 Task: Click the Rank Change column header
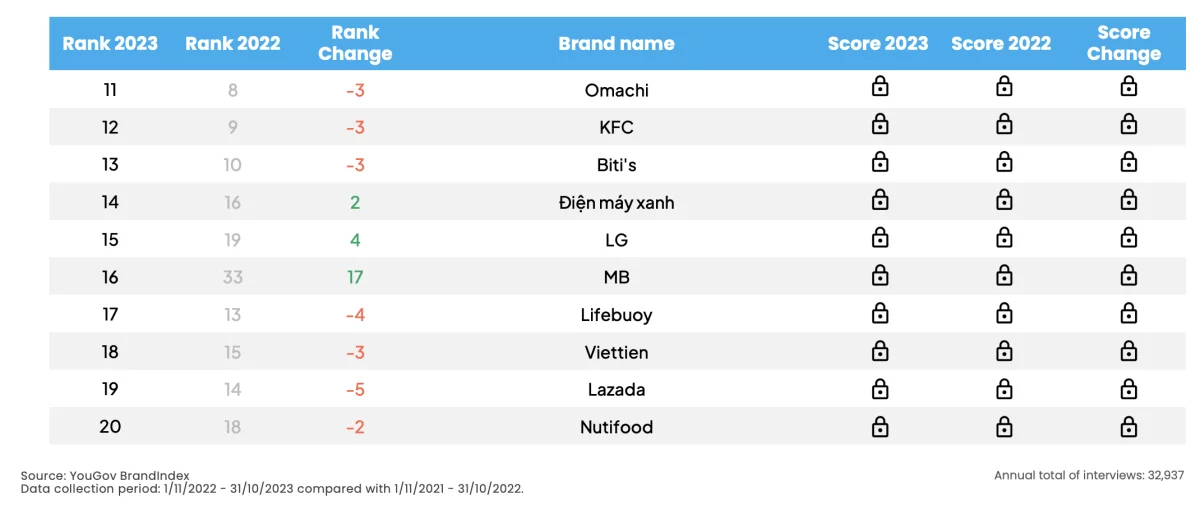pyautogui.click(x=355, y=43)
